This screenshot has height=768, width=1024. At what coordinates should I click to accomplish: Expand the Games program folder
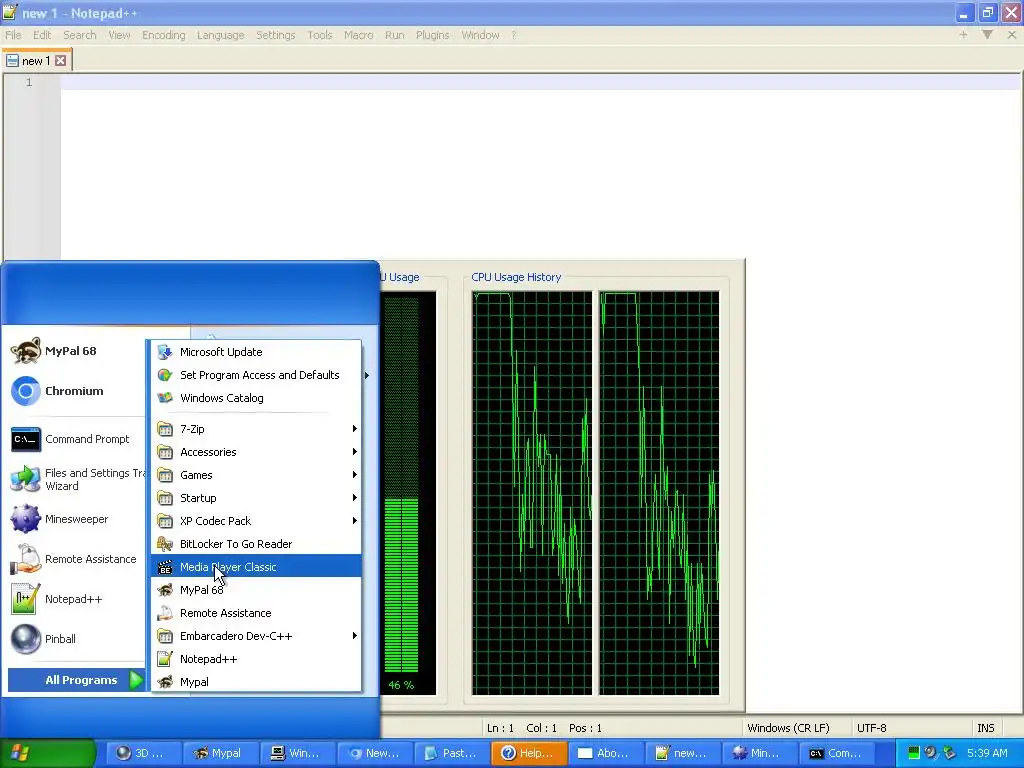[256, 475]
